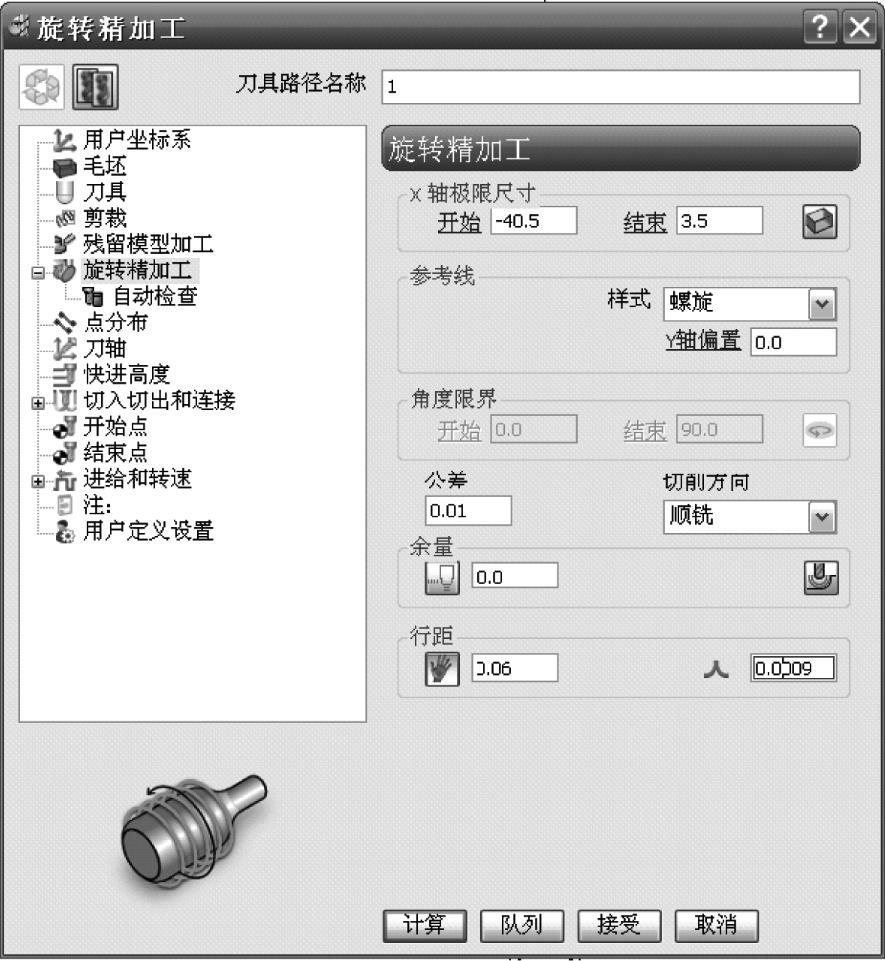Toggle the hand icon beside 行距 value
Screen dimensions: 885x961
click(442, 669)
